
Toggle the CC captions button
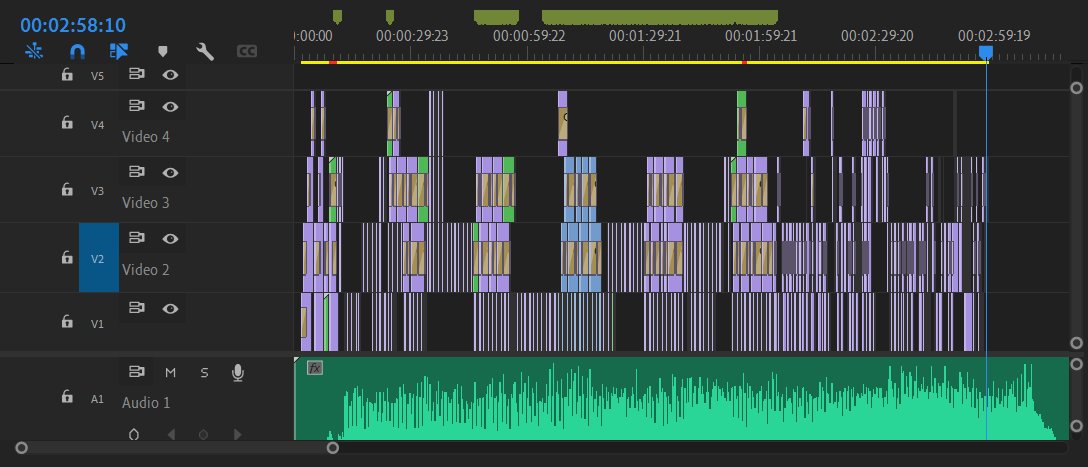coord(246,51)
